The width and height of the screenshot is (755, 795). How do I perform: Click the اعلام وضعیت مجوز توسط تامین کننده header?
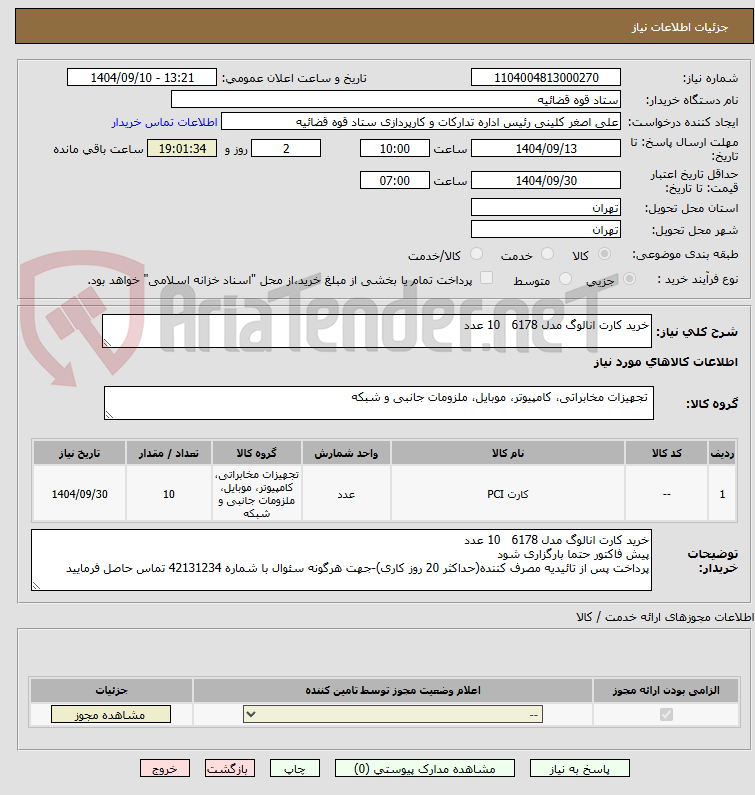393,690
